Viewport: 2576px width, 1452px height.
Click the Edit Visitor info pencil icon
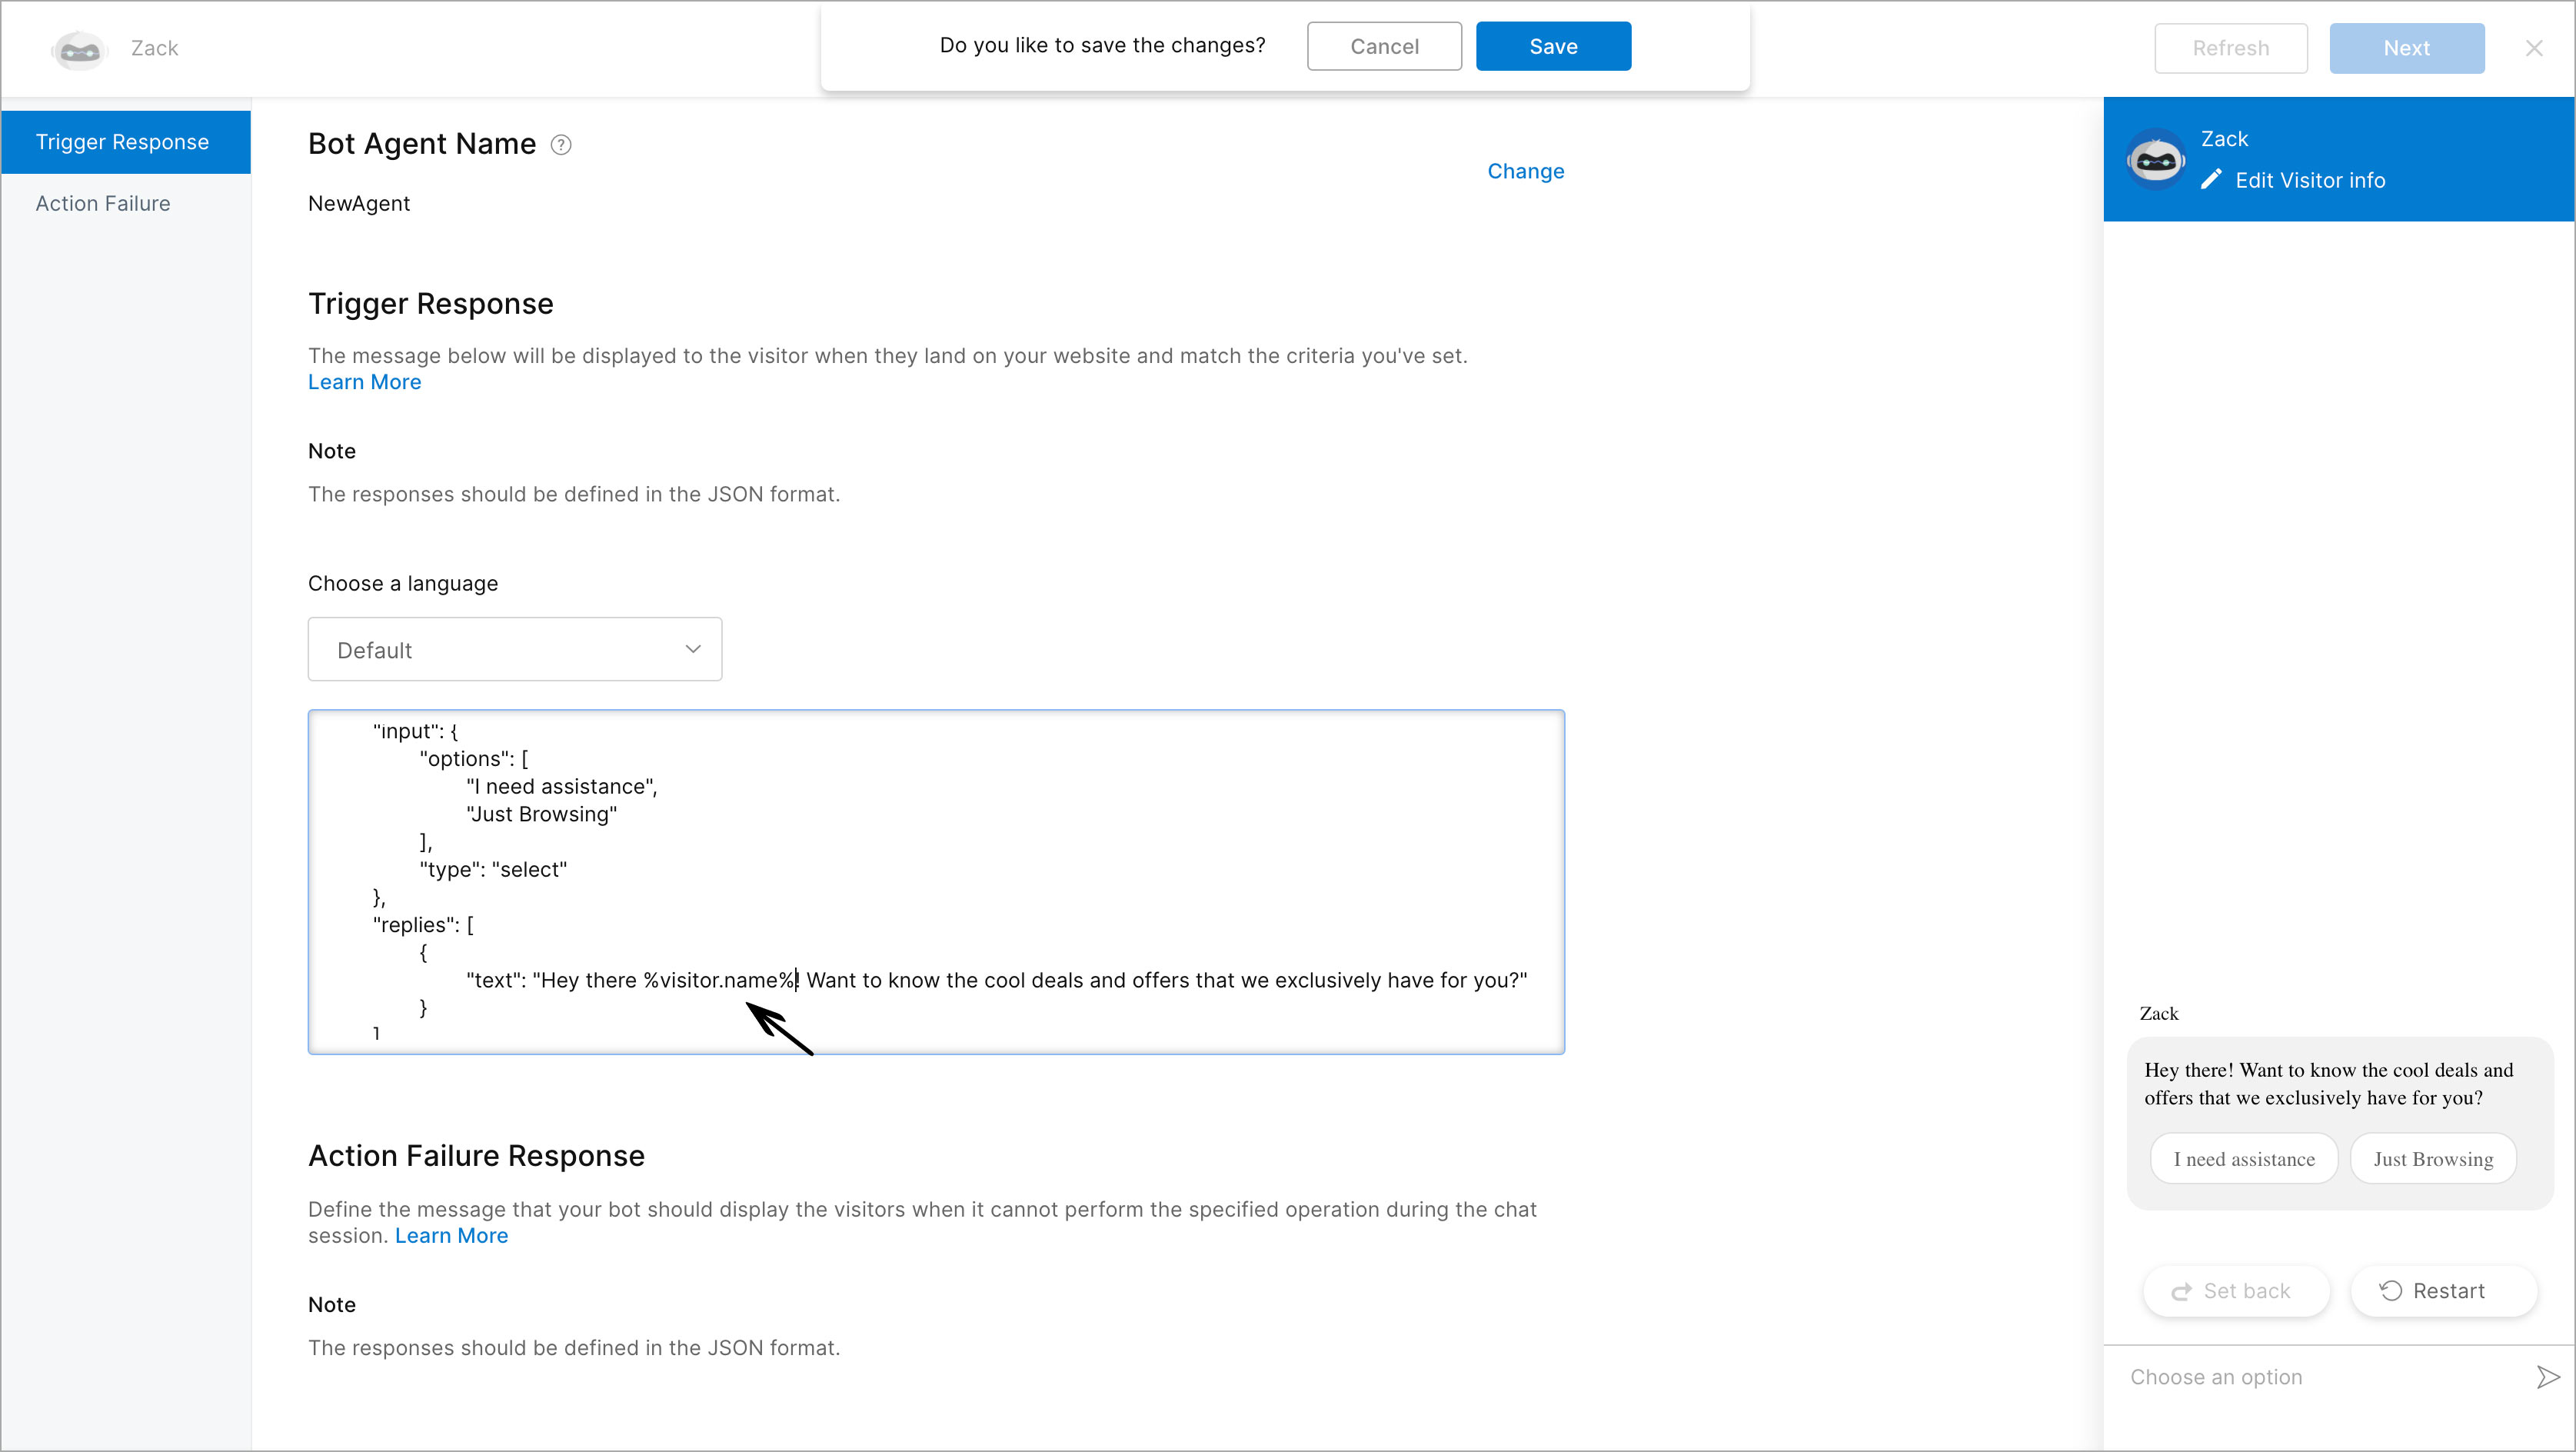(2212, 180)
